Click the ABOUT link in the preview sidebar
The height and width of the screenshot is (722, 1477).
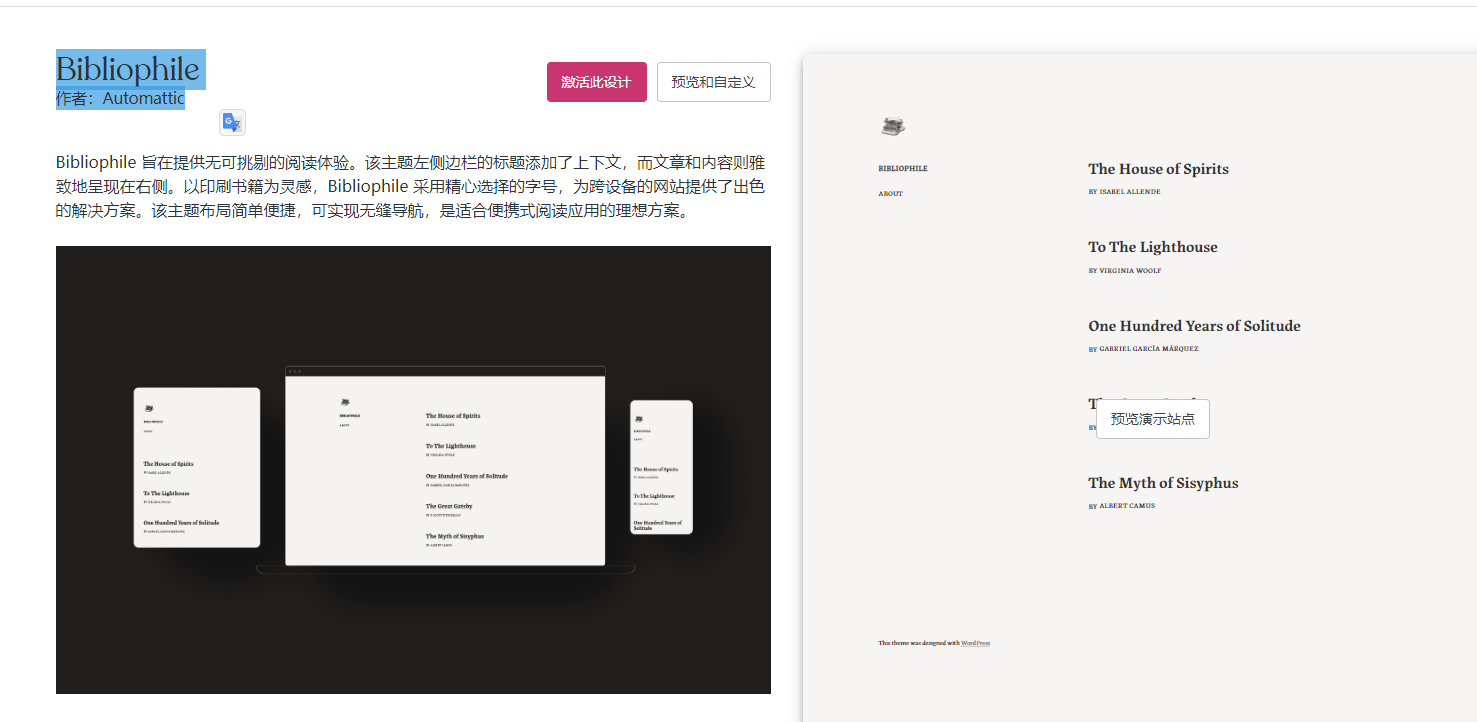click(x=890, y=193)
